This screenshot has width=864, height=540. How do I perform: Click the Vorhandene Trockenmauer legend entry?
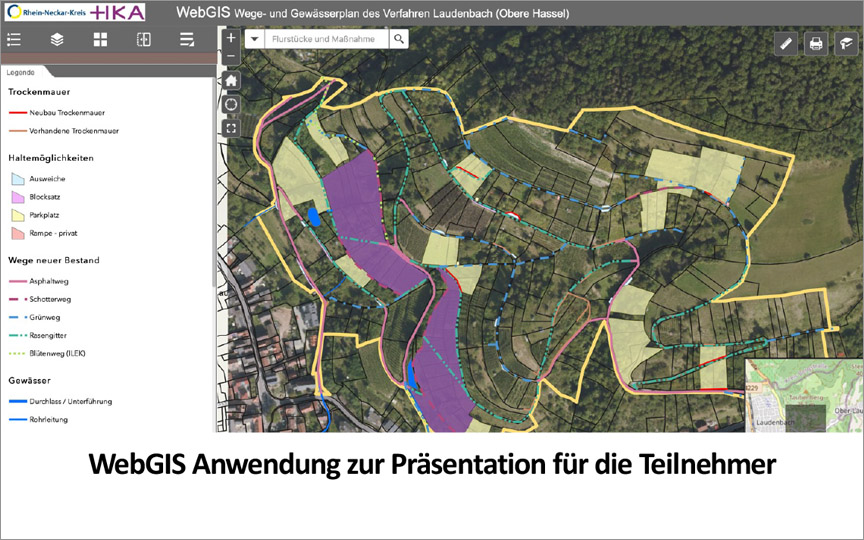click(x=64, y=131)
